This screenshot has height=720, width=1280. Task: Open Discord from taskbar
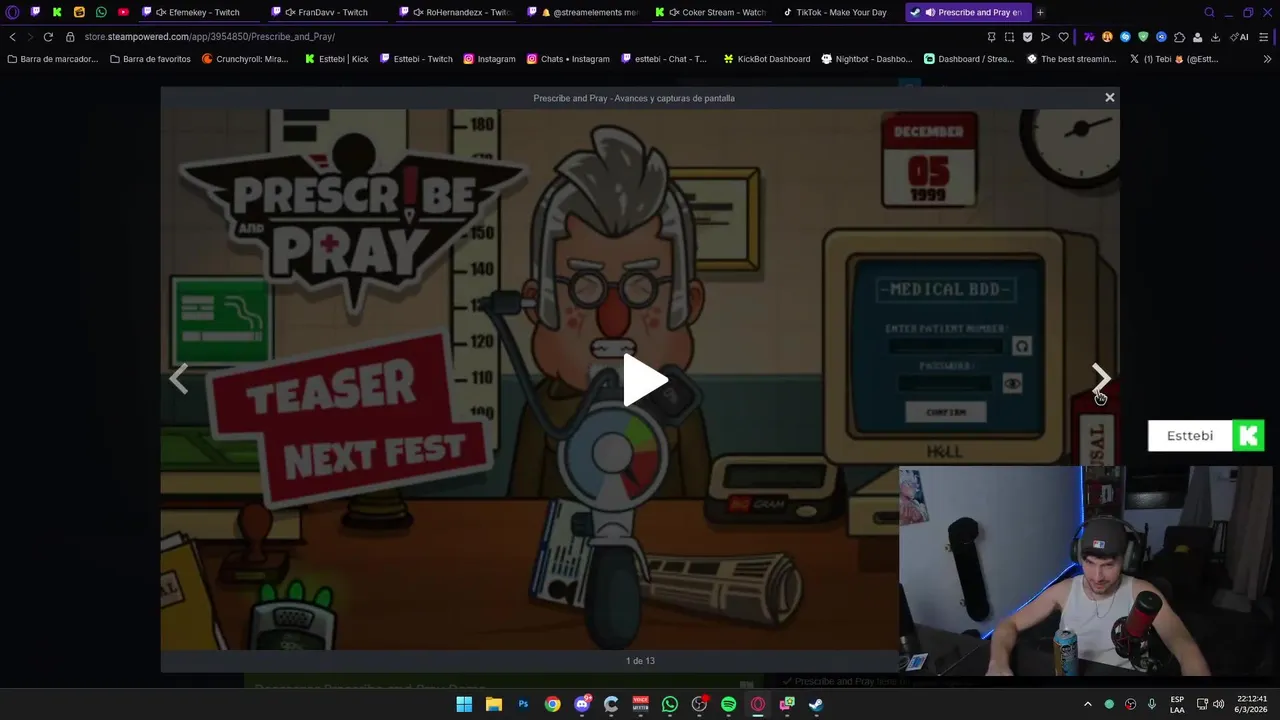582,704
